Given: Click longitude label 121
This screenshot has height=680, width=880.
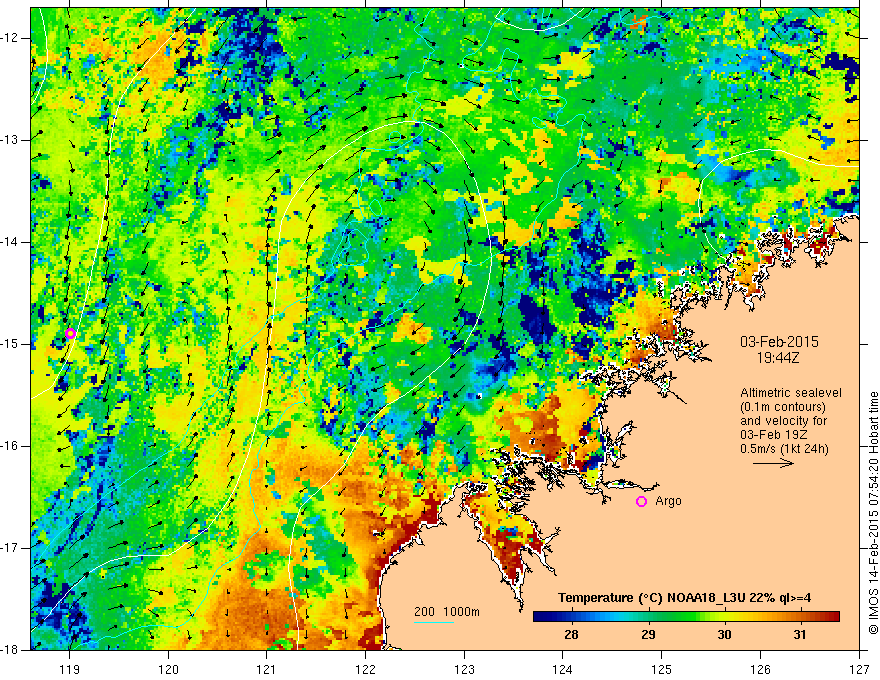Looking at the screenshot, I should tap(267, 669).
